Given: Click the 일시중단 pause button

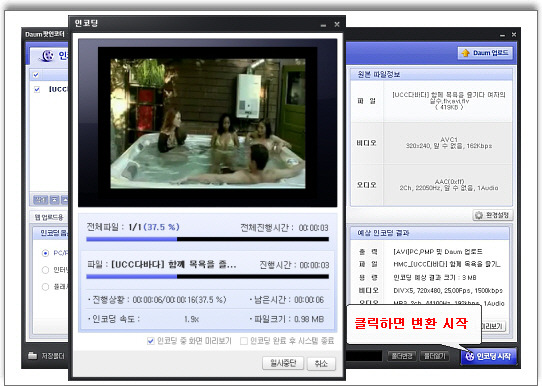Looking at the screenshot, I should click(x=283, y=363).
